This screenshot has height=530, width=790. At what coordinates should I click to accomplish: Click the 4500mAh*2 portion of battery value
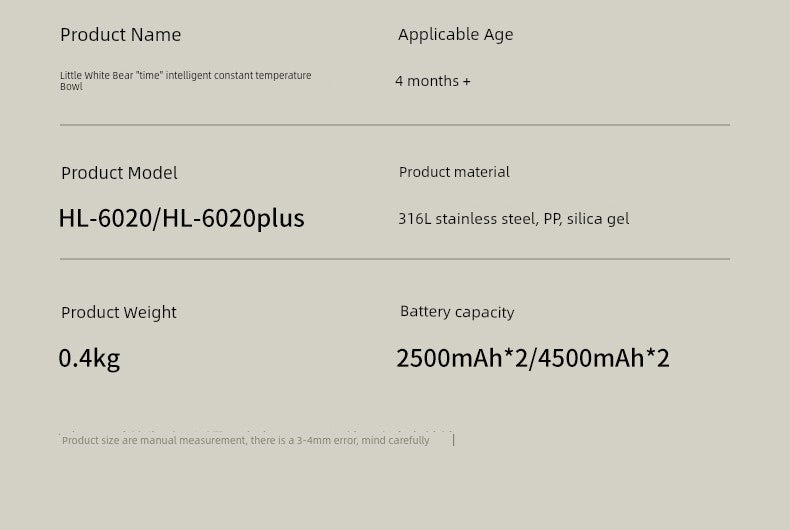[x=604, y=358]
